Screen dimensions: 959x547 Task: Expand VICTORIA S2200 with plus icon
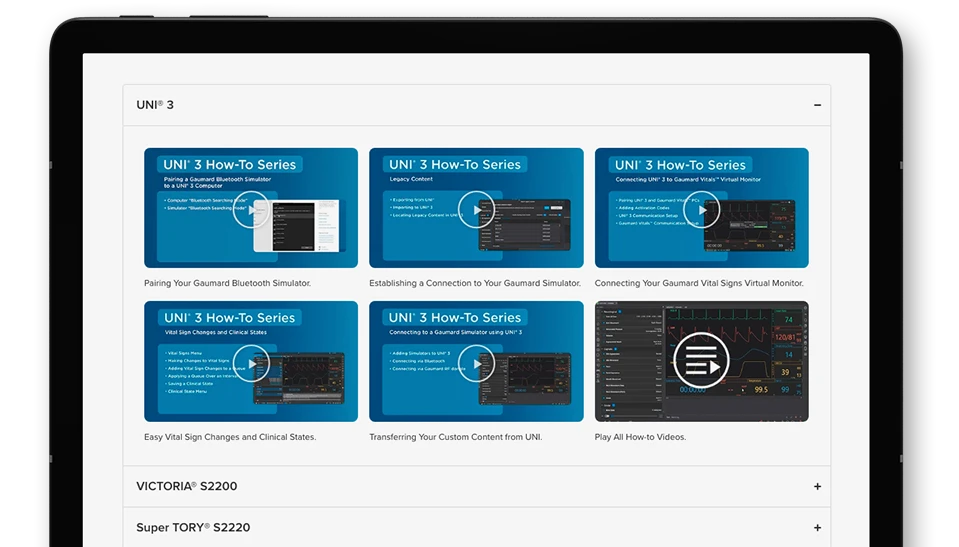(817, 486)
